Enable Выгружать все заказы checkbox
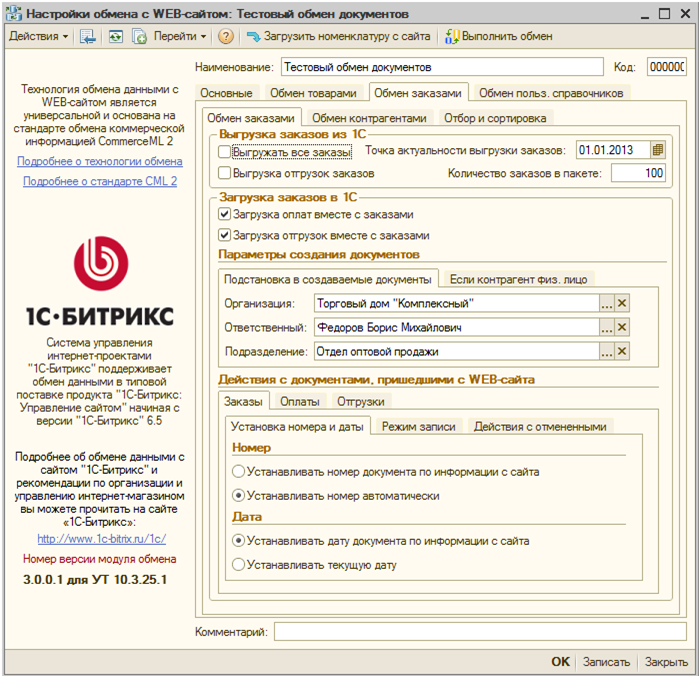Screen dimensions: 700x677 [224, 152]
